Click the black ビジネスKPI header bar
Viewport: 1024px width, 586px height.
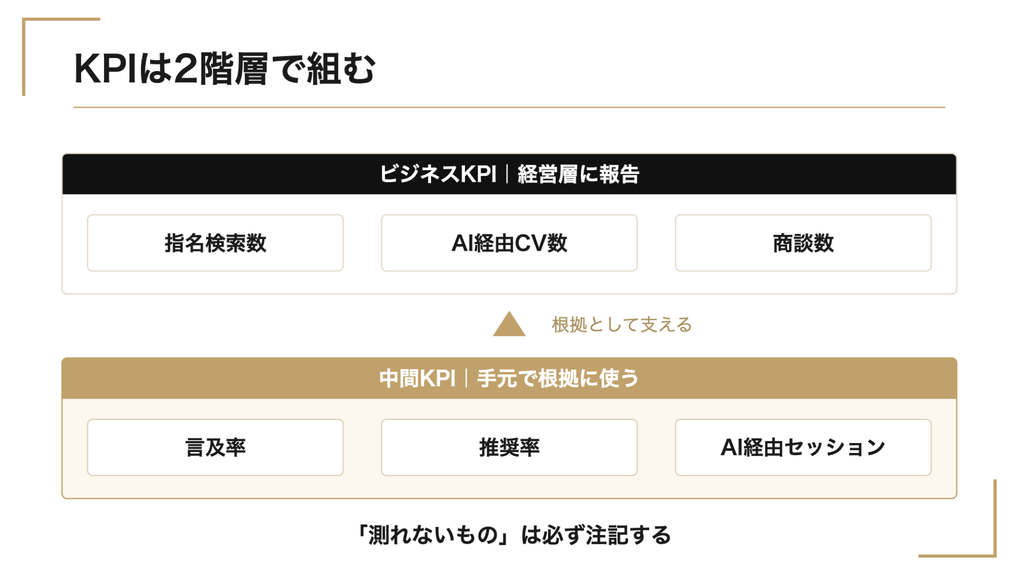509,174
